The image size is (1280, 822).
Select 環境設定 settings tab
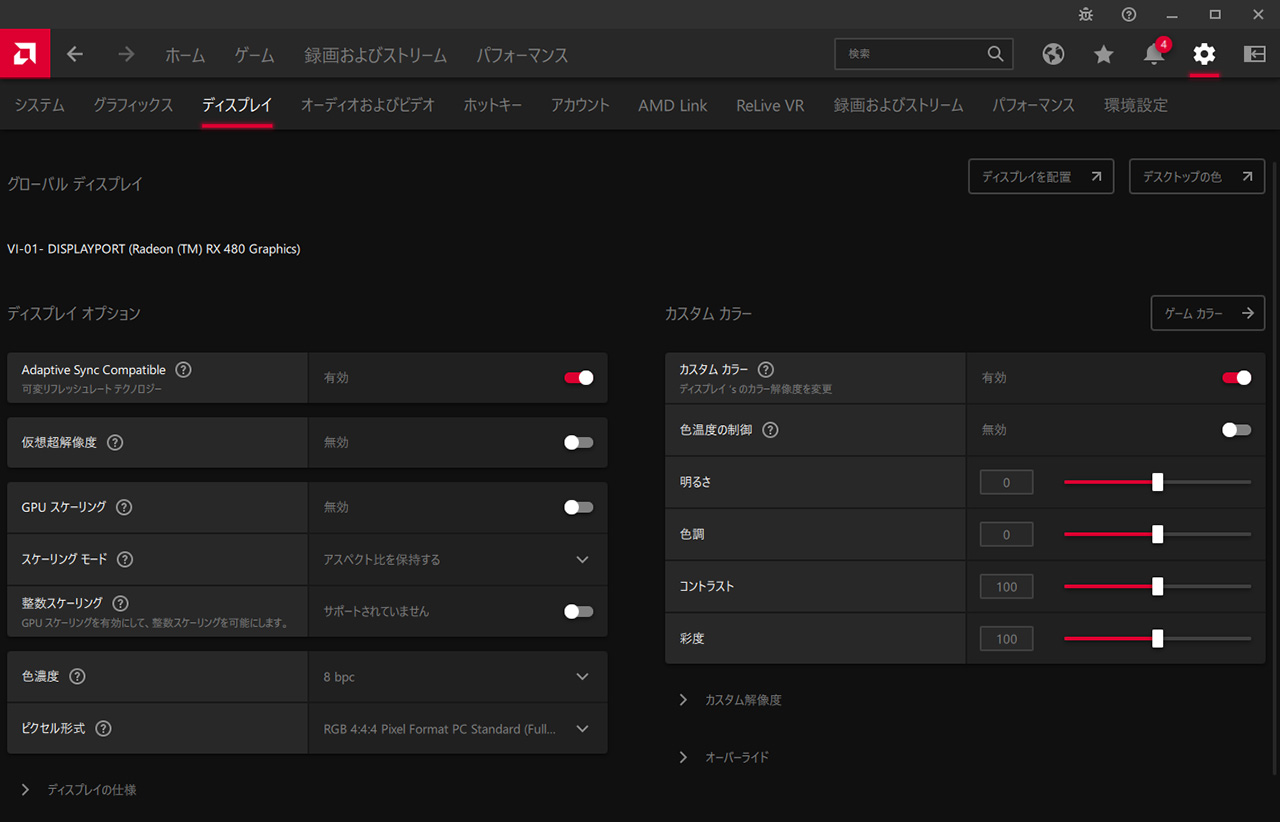click(1136, 105)
